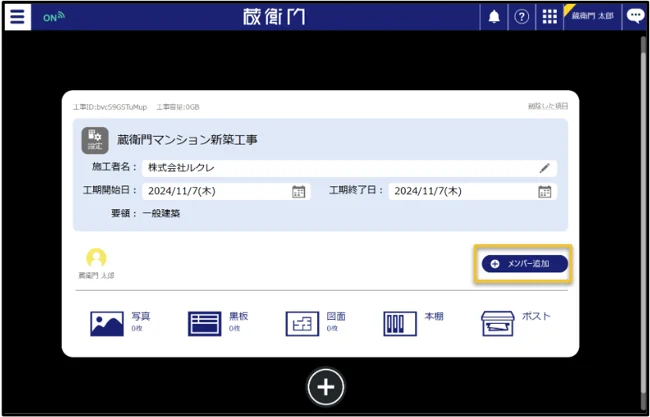Click the pencil icon to edit 施工者名
The height and width of the screenshot is (417, 650).
click(545, 168)
